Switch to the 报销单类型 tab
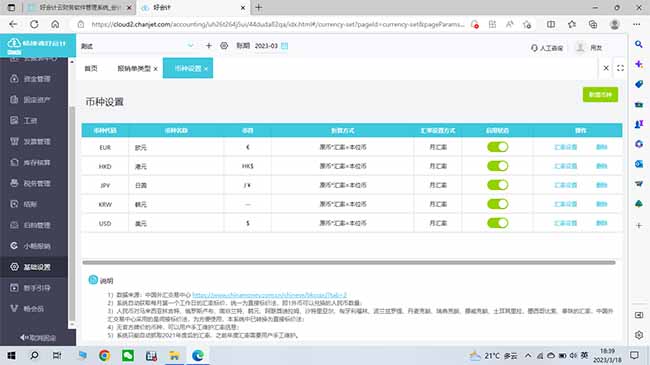 (x=137, y=68)
